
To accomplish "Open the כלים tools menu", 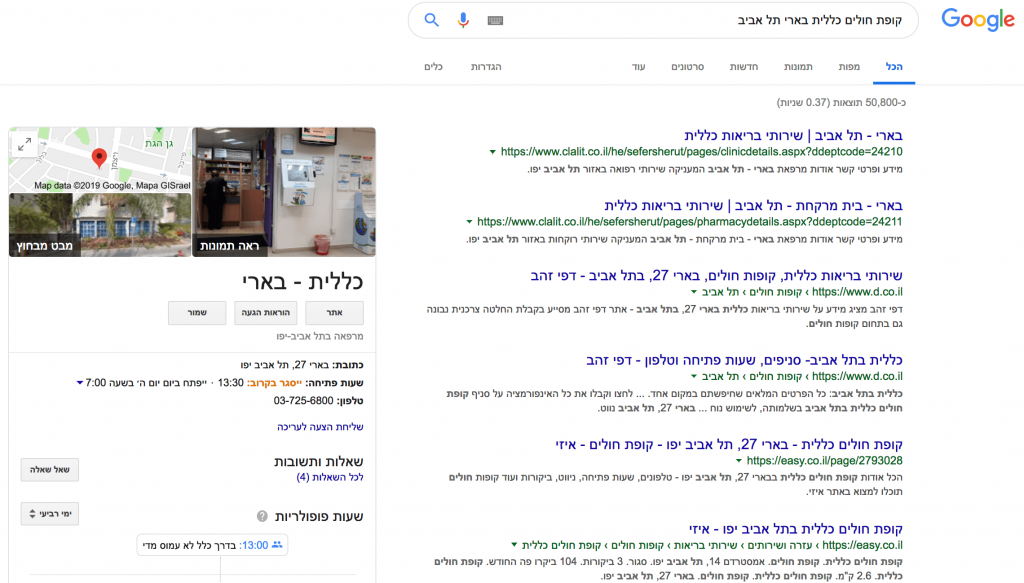I will click(433, 67).
